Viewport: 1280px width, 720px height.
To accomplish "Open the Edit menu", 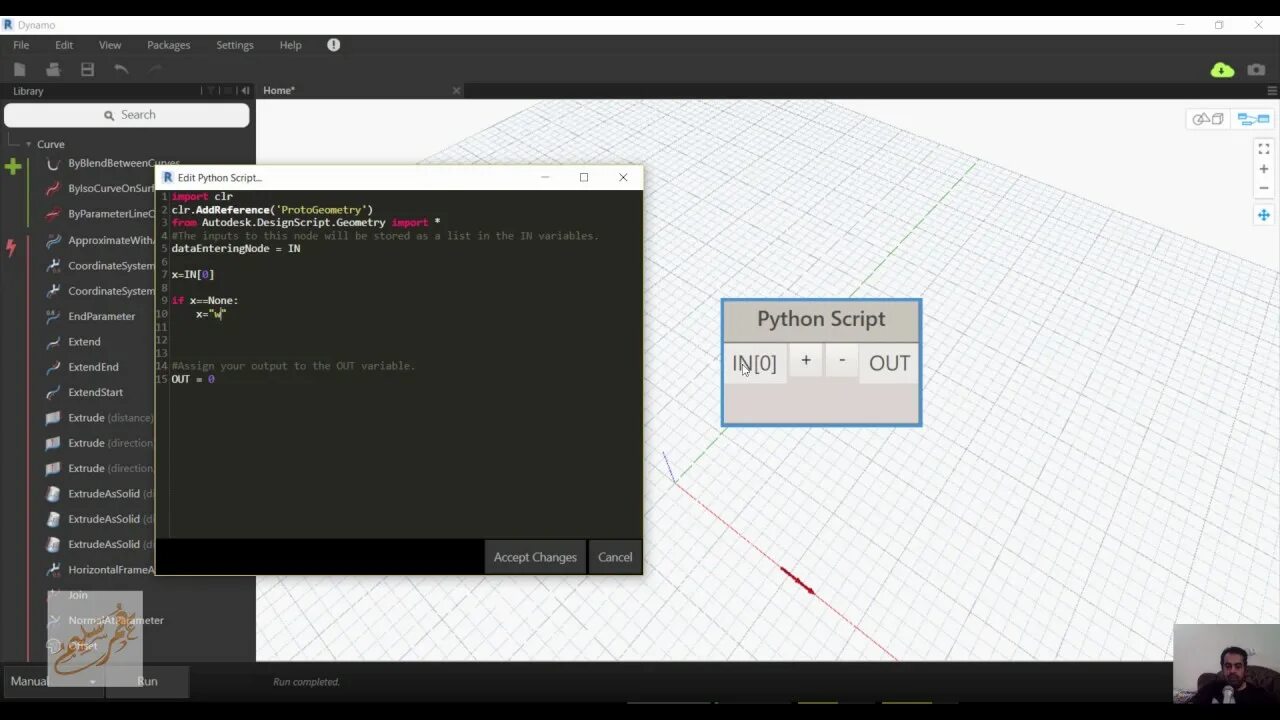I will 64,45.
